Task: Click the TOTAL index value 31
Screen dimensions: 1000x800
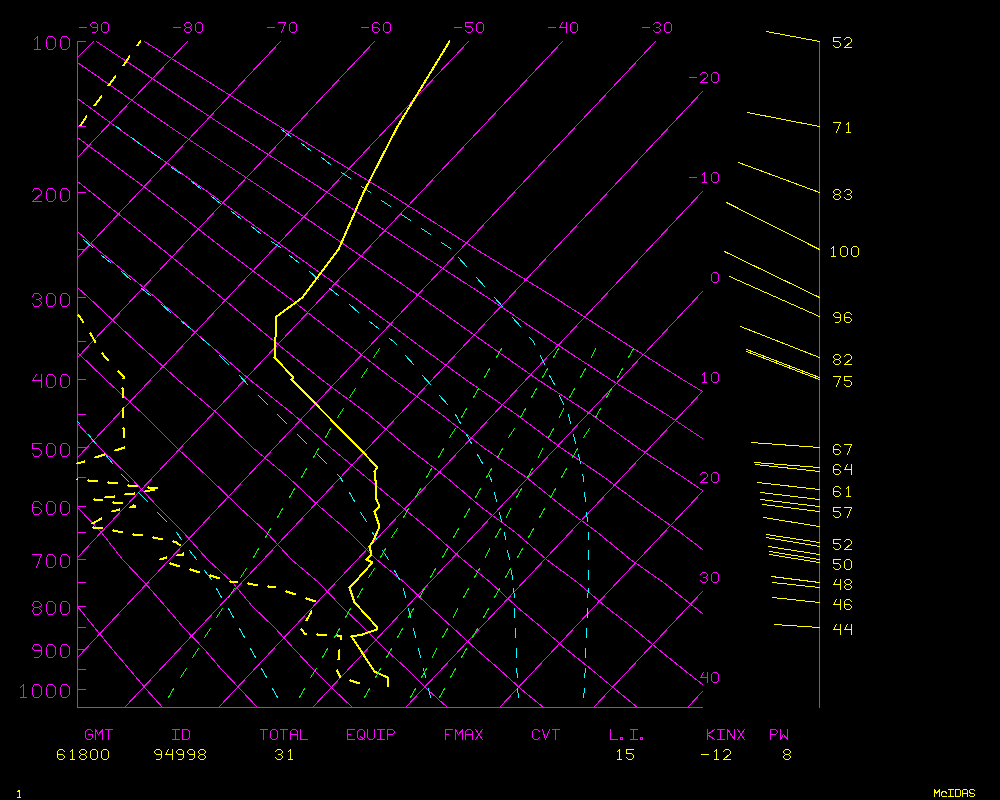Action: pyautogui.click(x=285, y=755)
